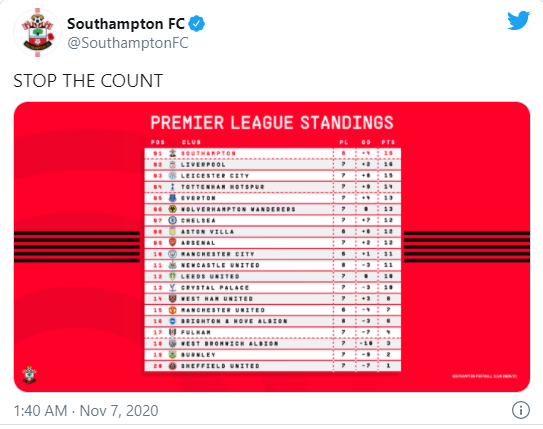Open the Southampton FC profile avatar
Image resolution: width=543 pixels, height=429 pixels.
coord(37,33)
